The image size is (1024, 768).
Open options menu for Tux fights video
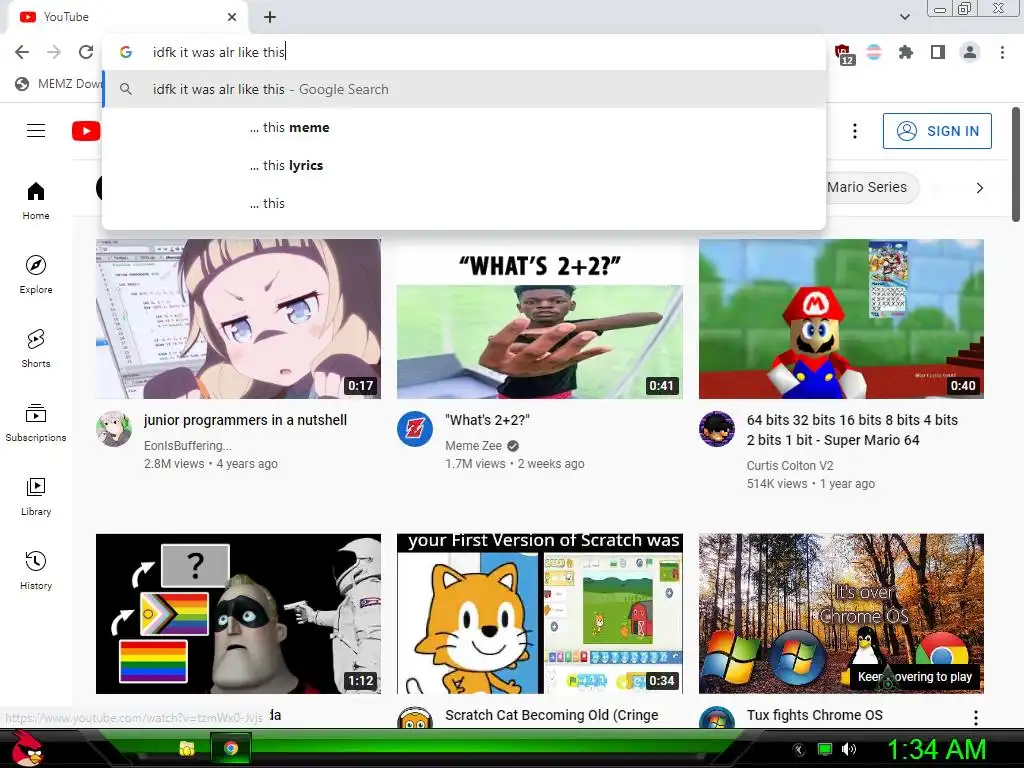(976, 718)
